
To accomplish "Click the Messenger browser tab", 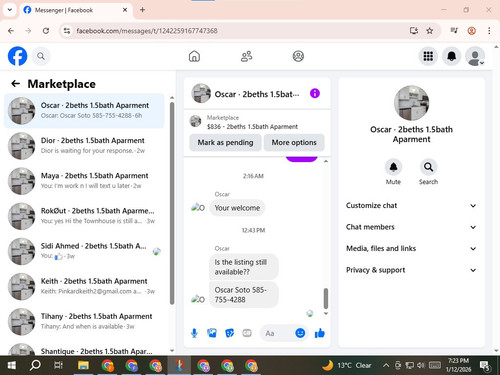I will 75,10.
